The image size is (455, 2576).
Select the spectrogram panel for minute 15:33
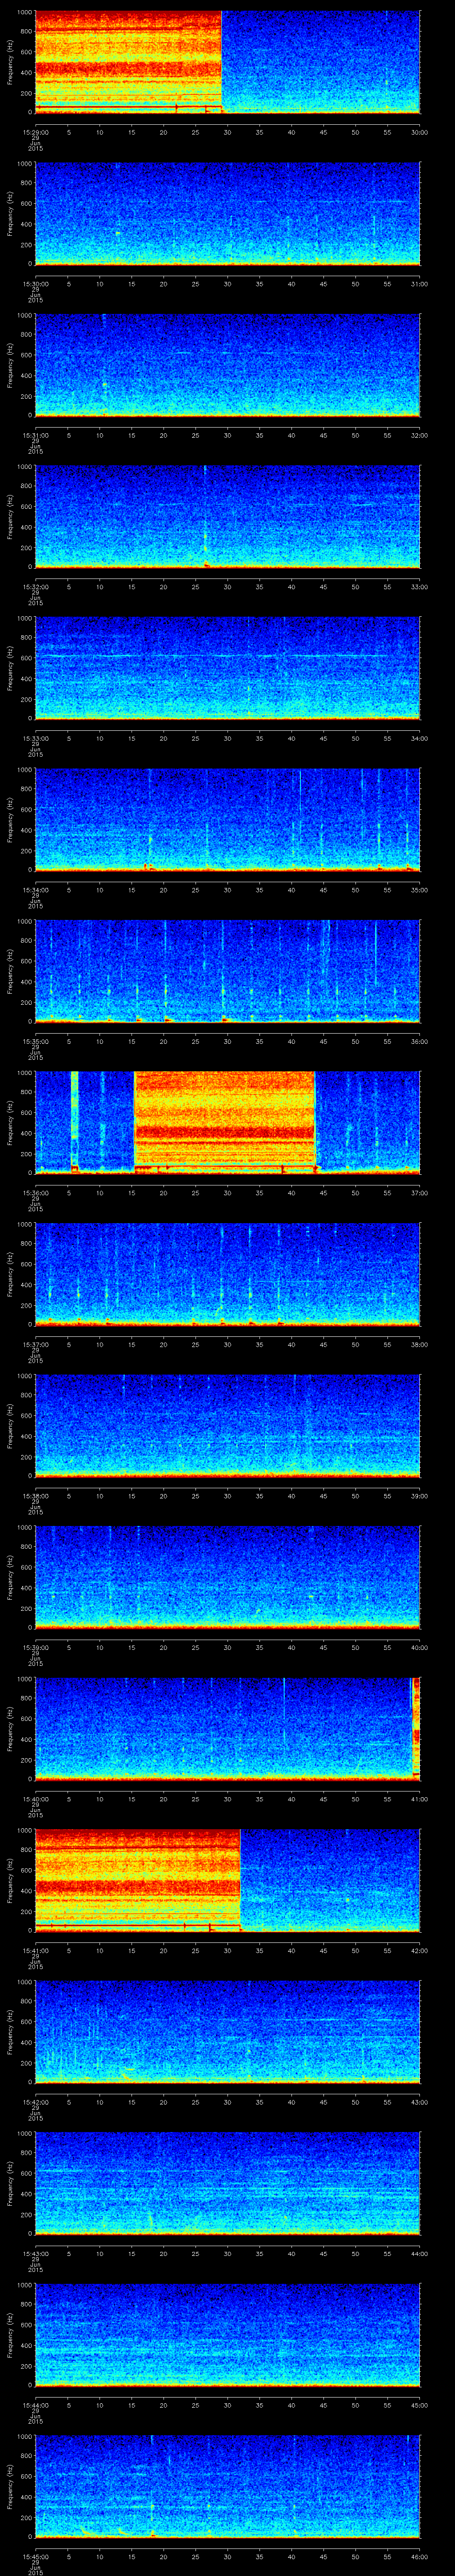[227, 668]
